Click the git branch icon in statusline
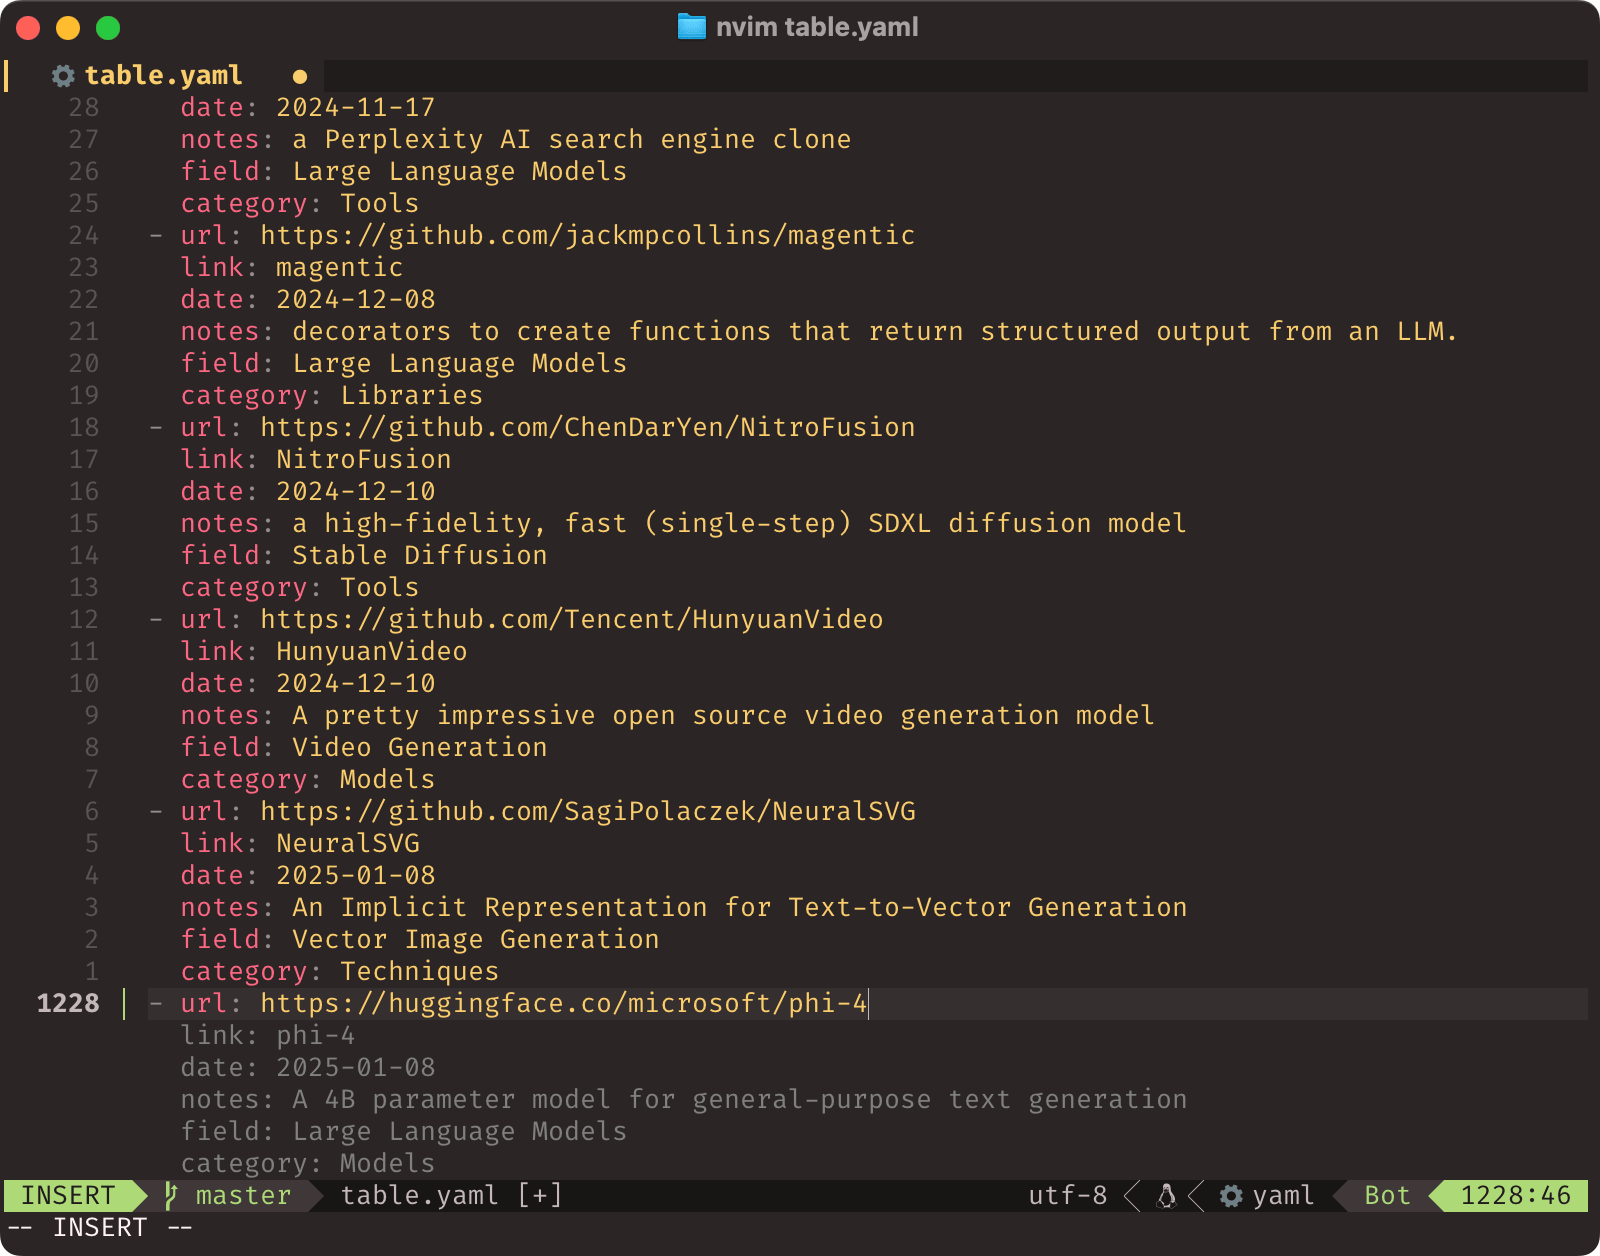The image size is (1600, 1256). (171, 1195)
